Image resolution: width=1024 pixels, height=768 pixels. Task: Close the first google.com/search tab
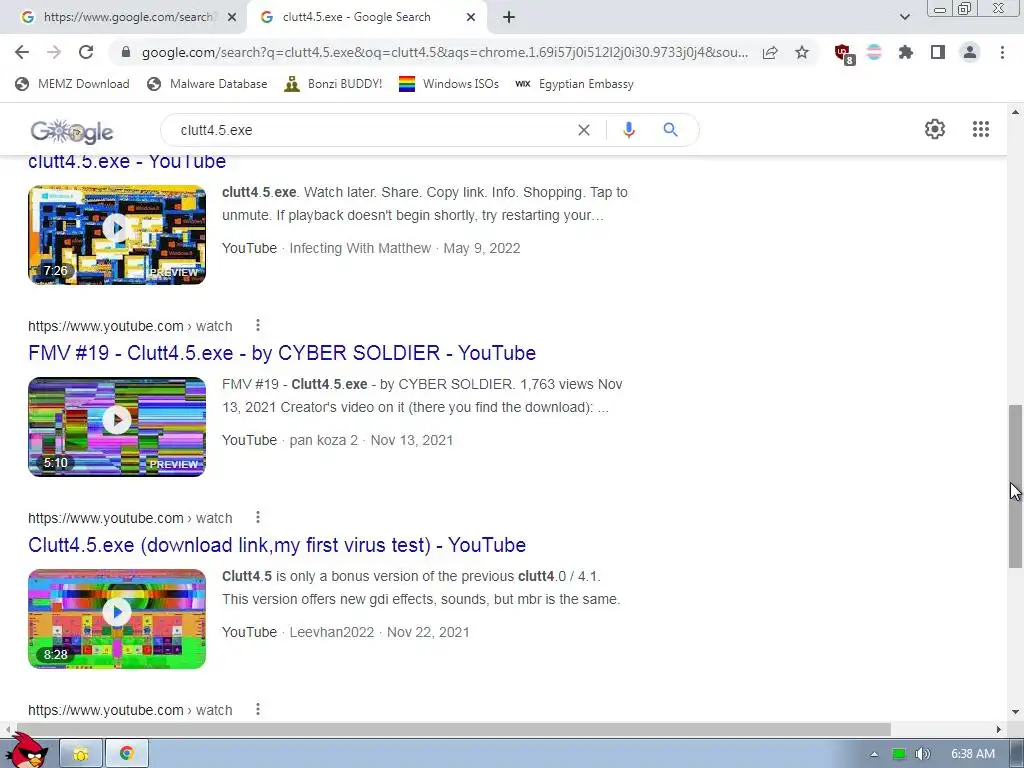(232, 18)
